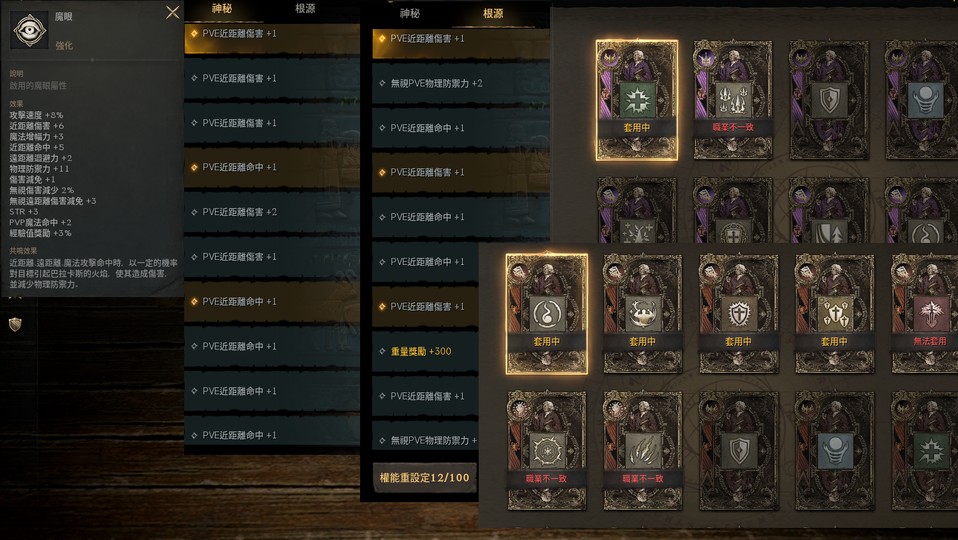Switch to 神秘 tab in right list

410,13
